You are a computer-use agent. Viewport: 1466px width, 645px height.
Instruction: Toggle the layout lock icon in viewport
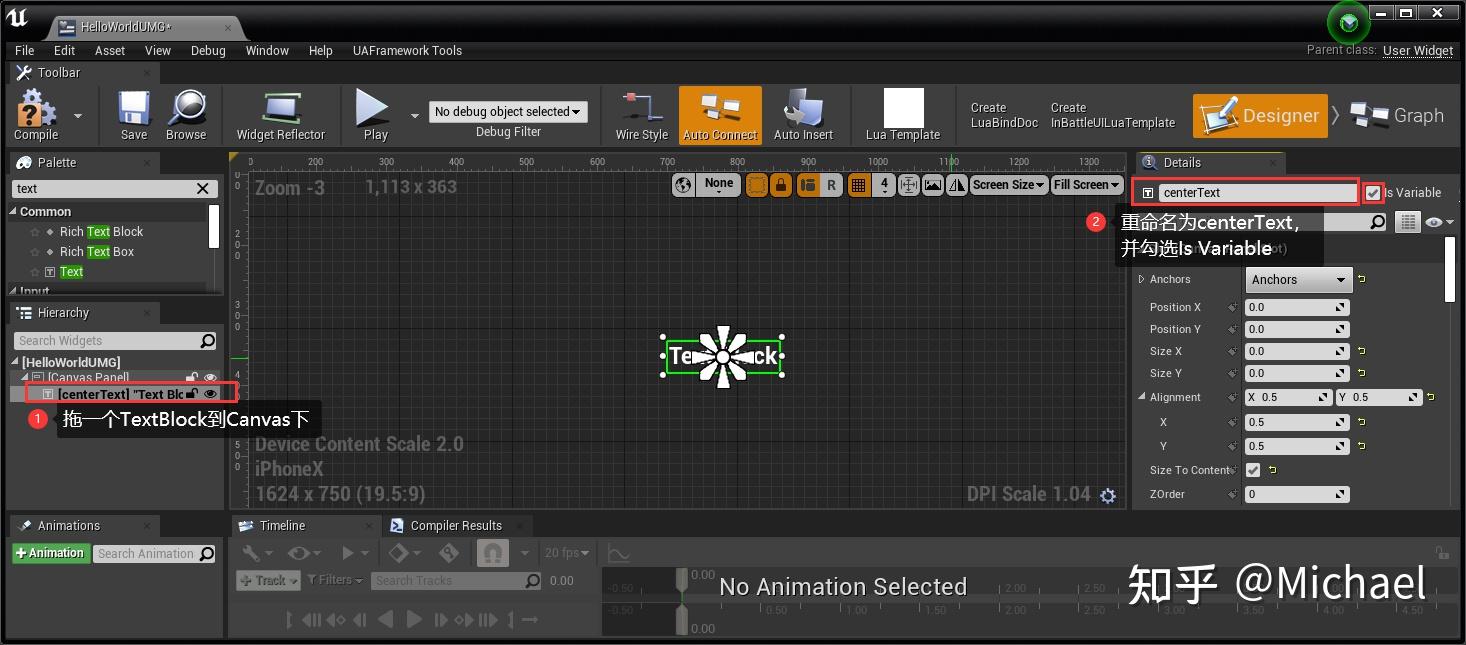tap(780, 185)
